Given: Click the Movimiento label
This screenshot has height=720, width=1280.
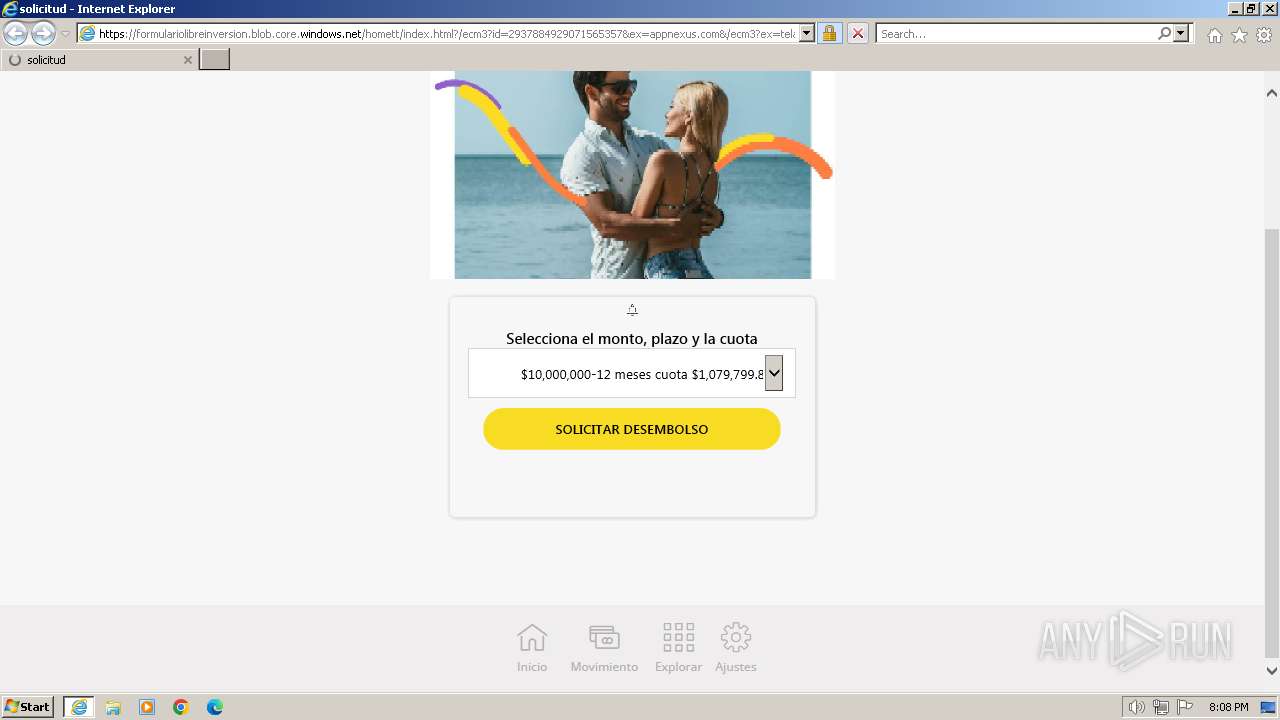Looking at the screenshot, I should [x=604, y=667].
